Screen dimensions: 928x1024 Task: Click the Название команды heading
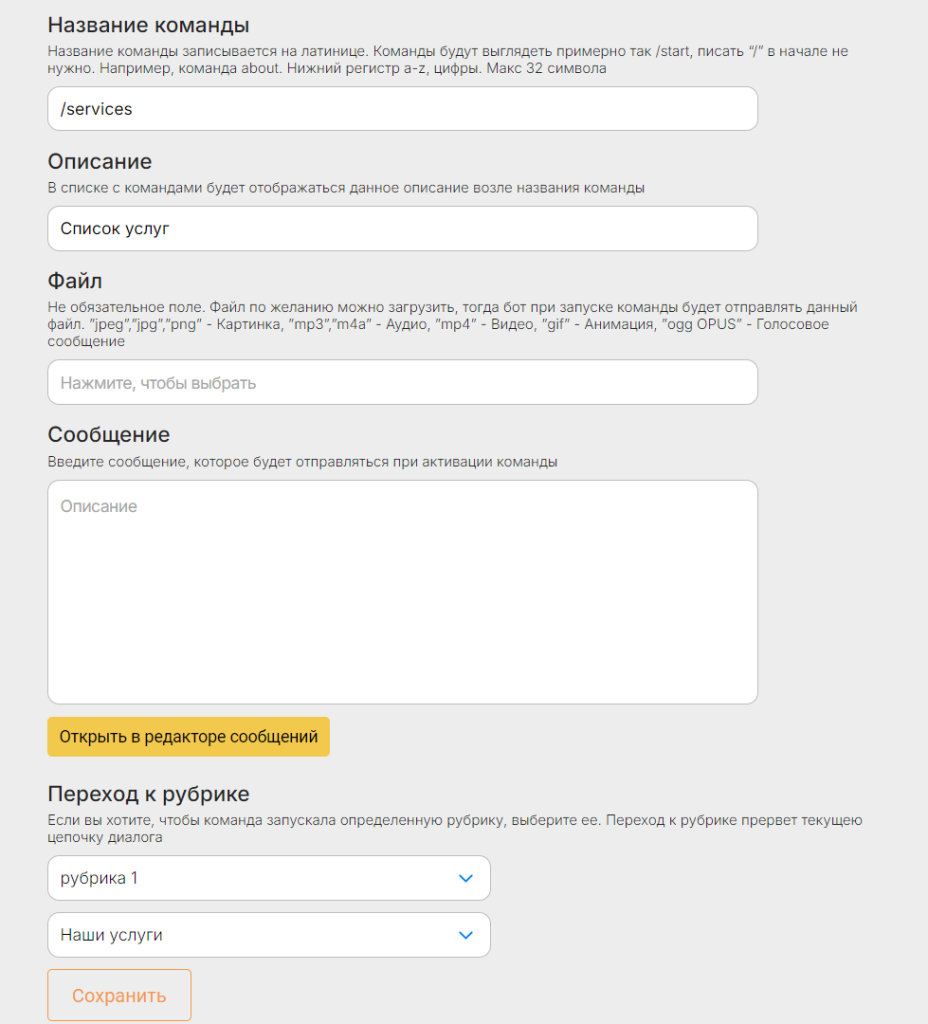click(149, 25)
